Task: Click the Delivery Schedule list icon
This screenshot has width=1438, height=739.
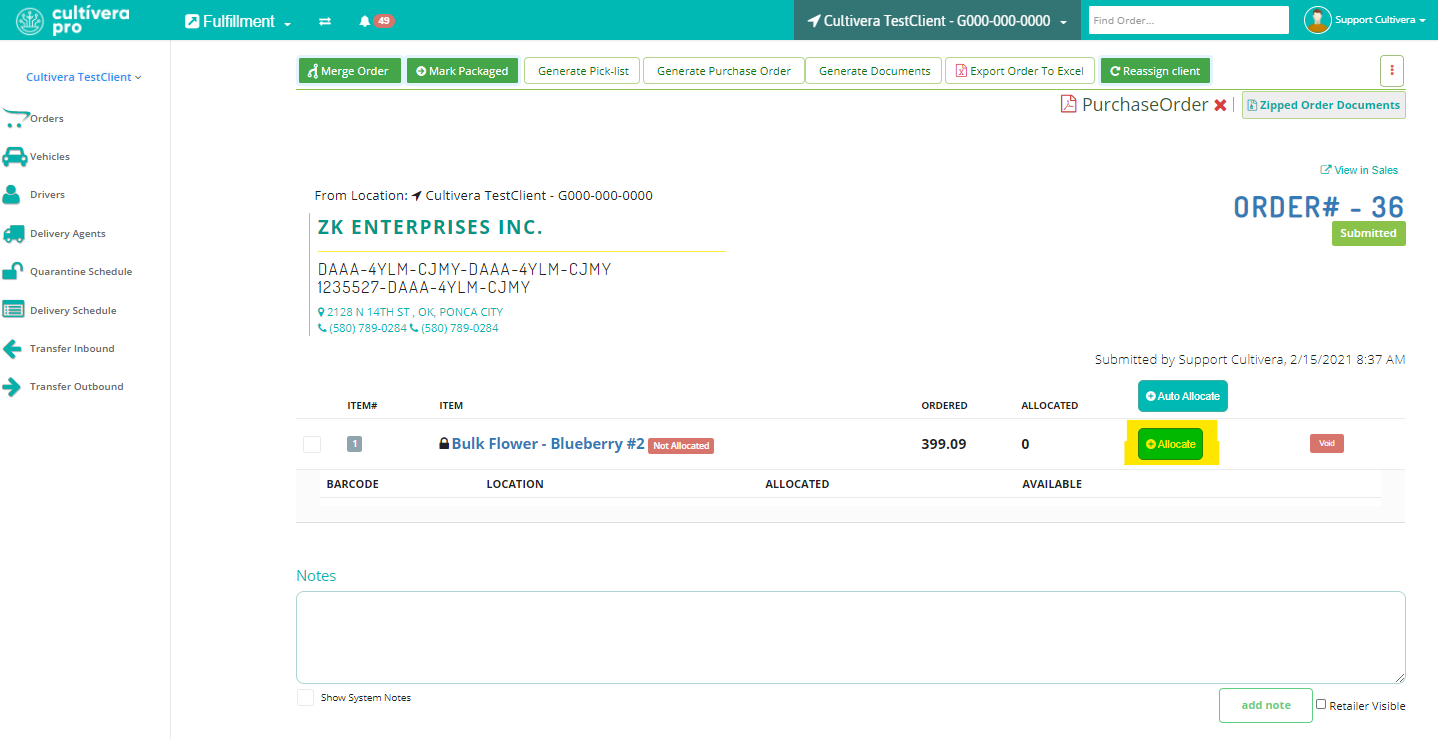Action: (14, 309)
